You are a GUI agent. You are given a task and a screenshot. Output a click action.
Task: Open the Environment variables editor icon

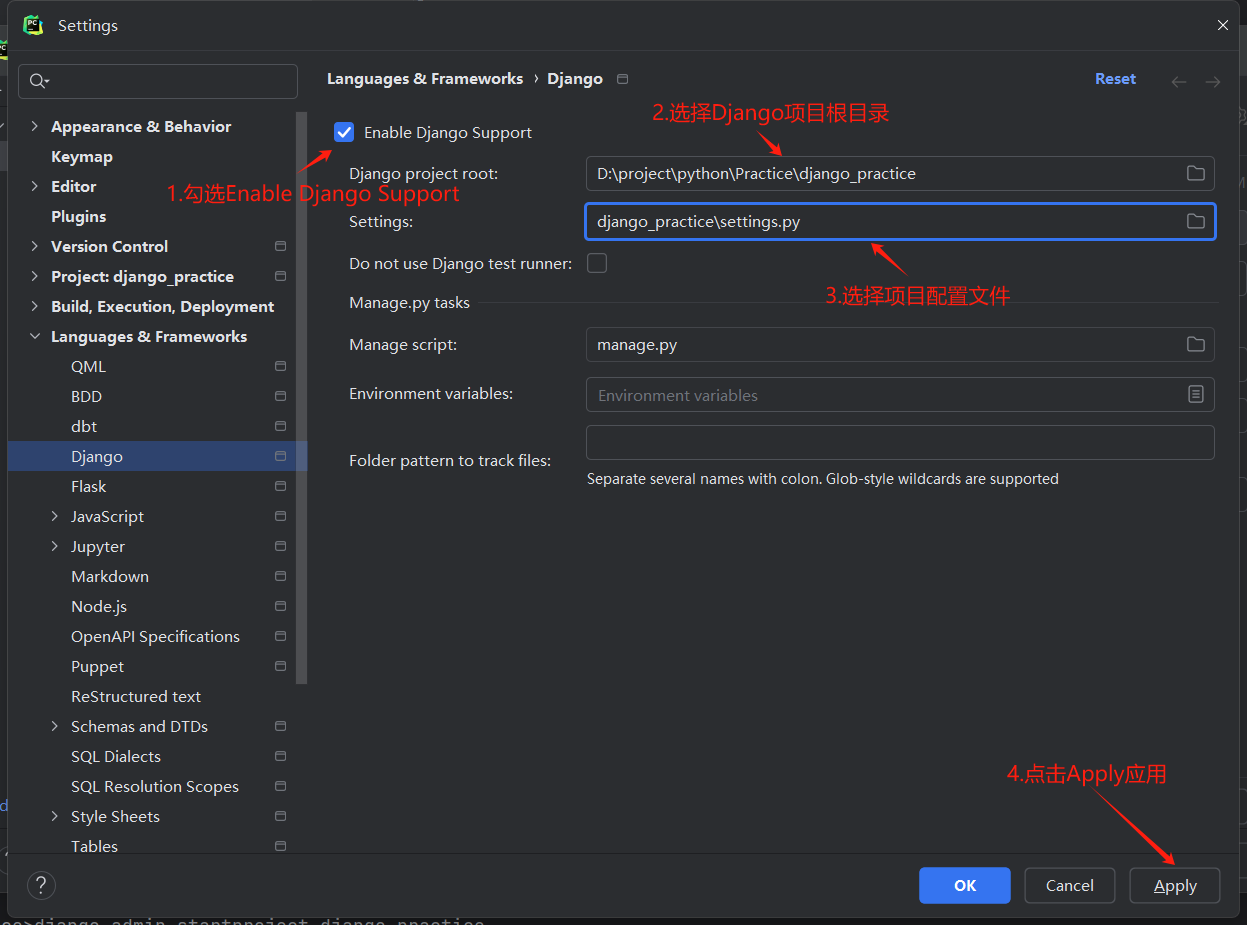pos(1195,394)
